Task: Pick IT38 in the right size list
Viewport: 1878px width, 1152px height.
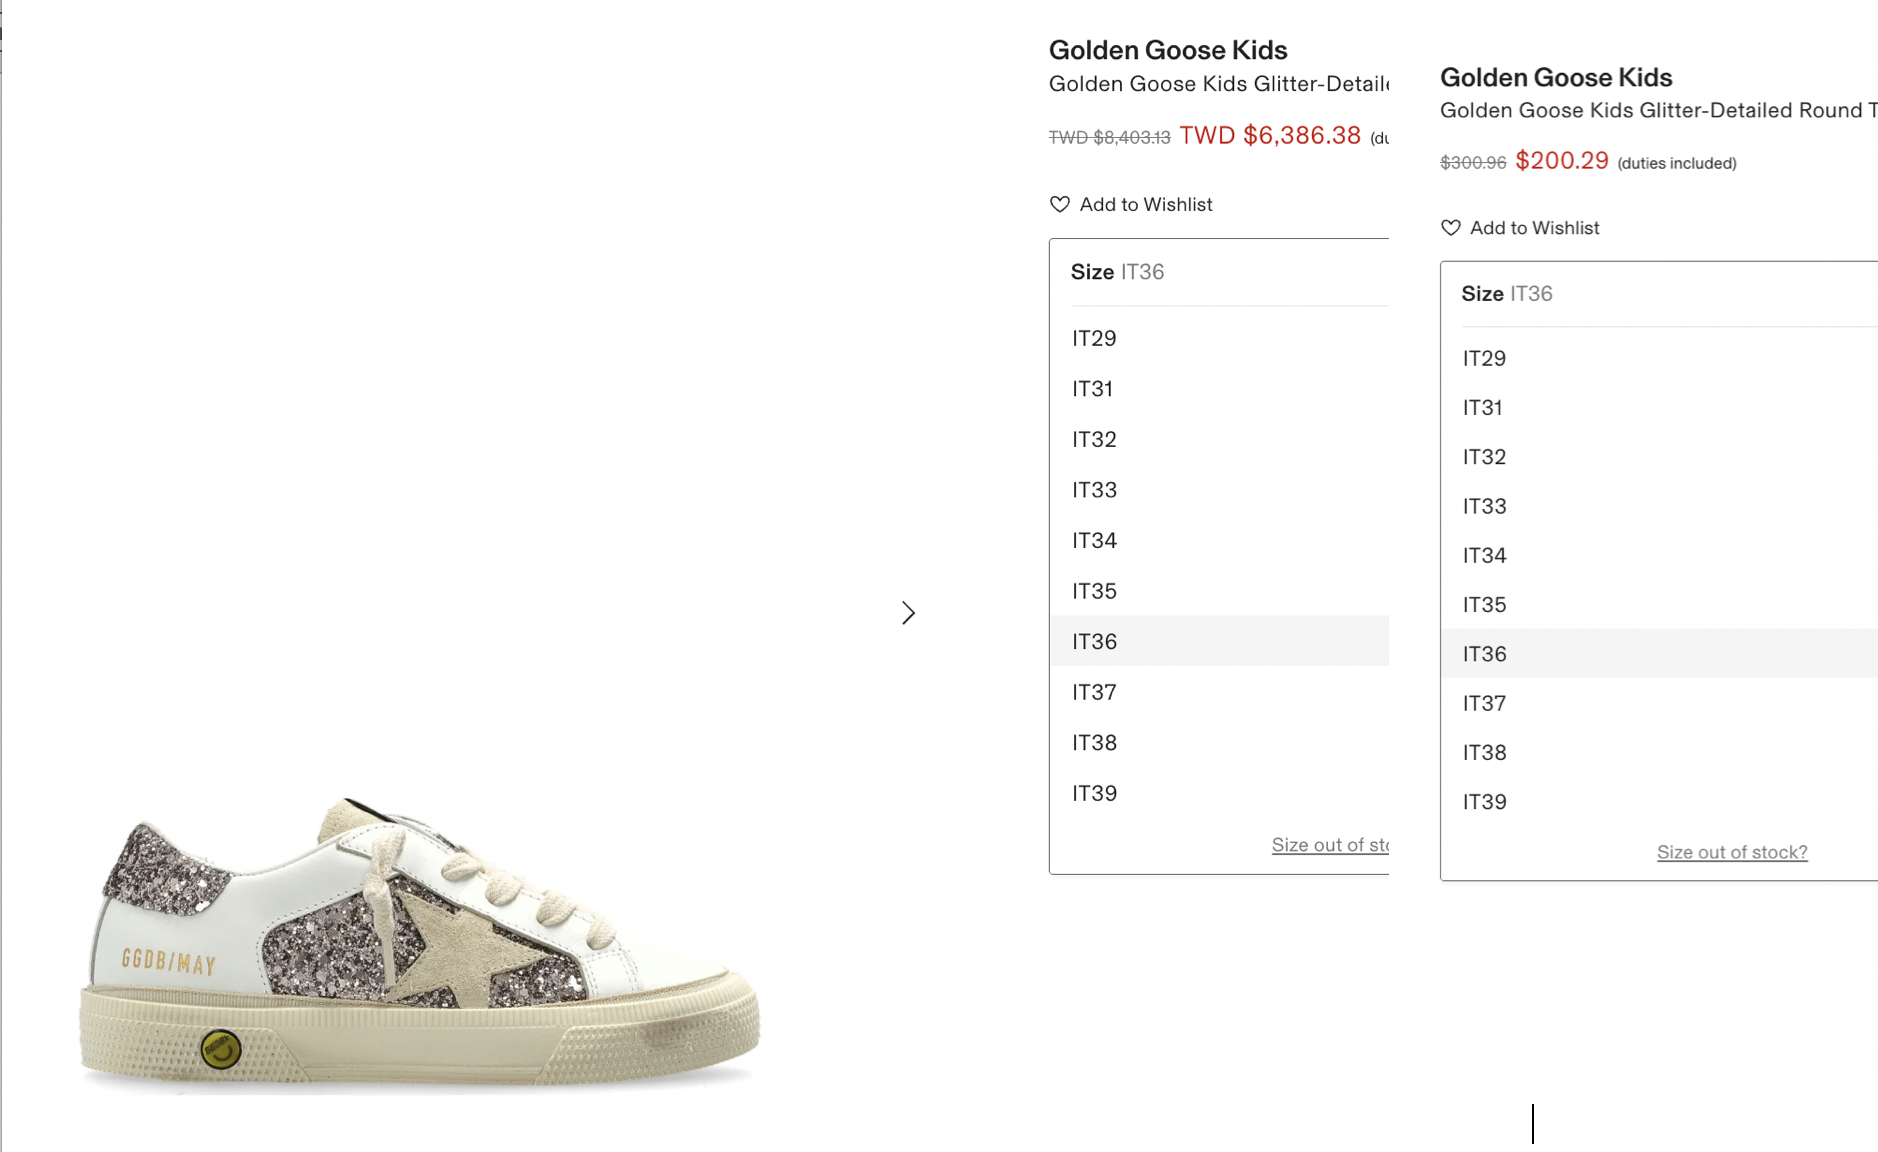Action: click(1484, 752)
